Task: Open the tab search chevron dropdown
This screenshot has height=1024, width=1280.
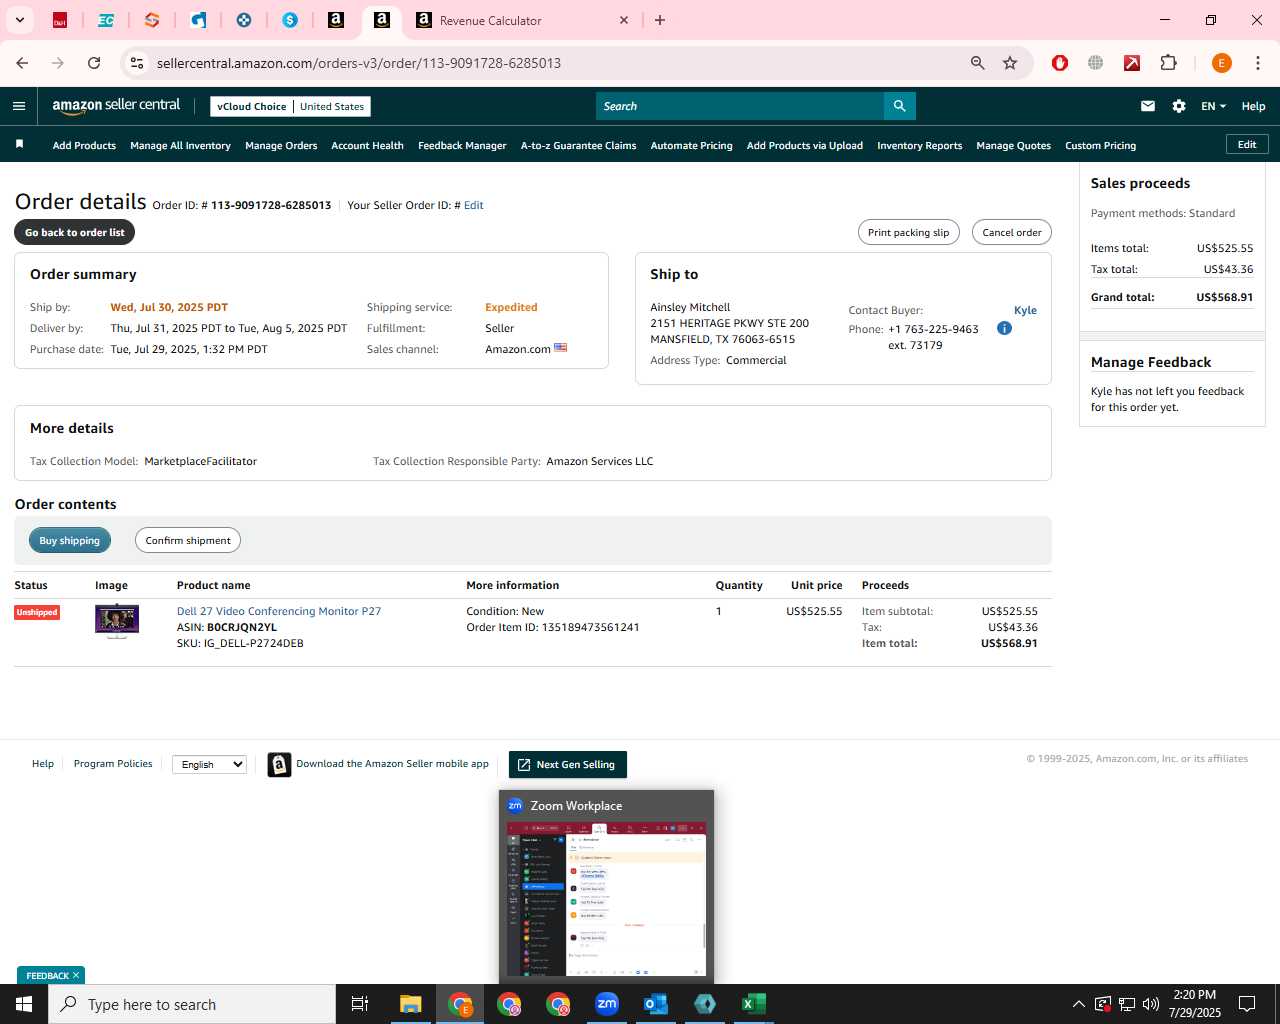Action: click(19, 20)
